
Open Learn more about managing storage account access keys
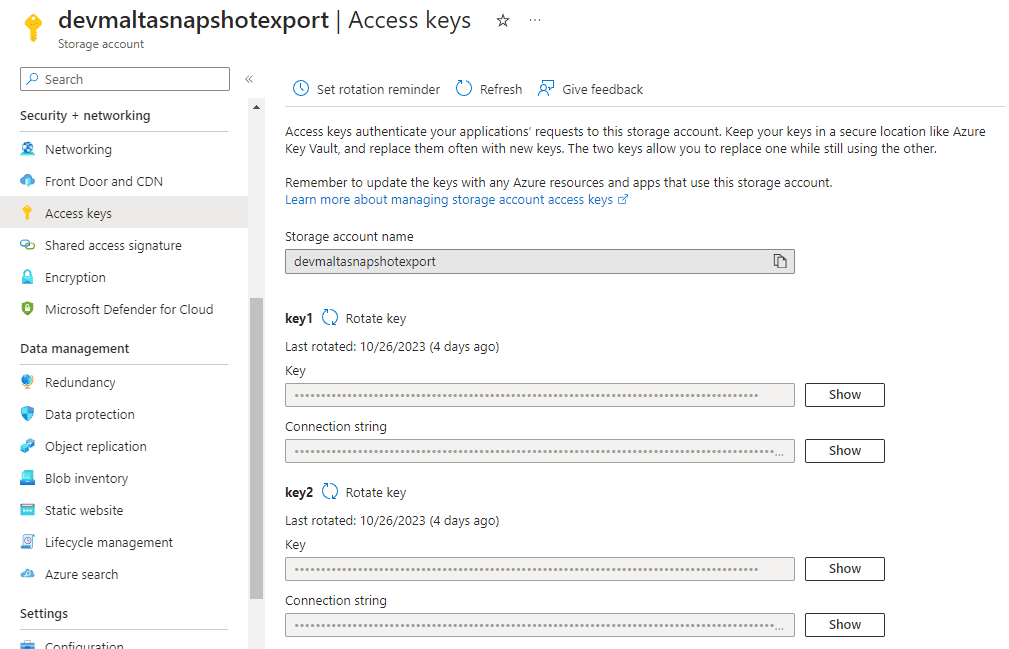click(x=449, y=199)
